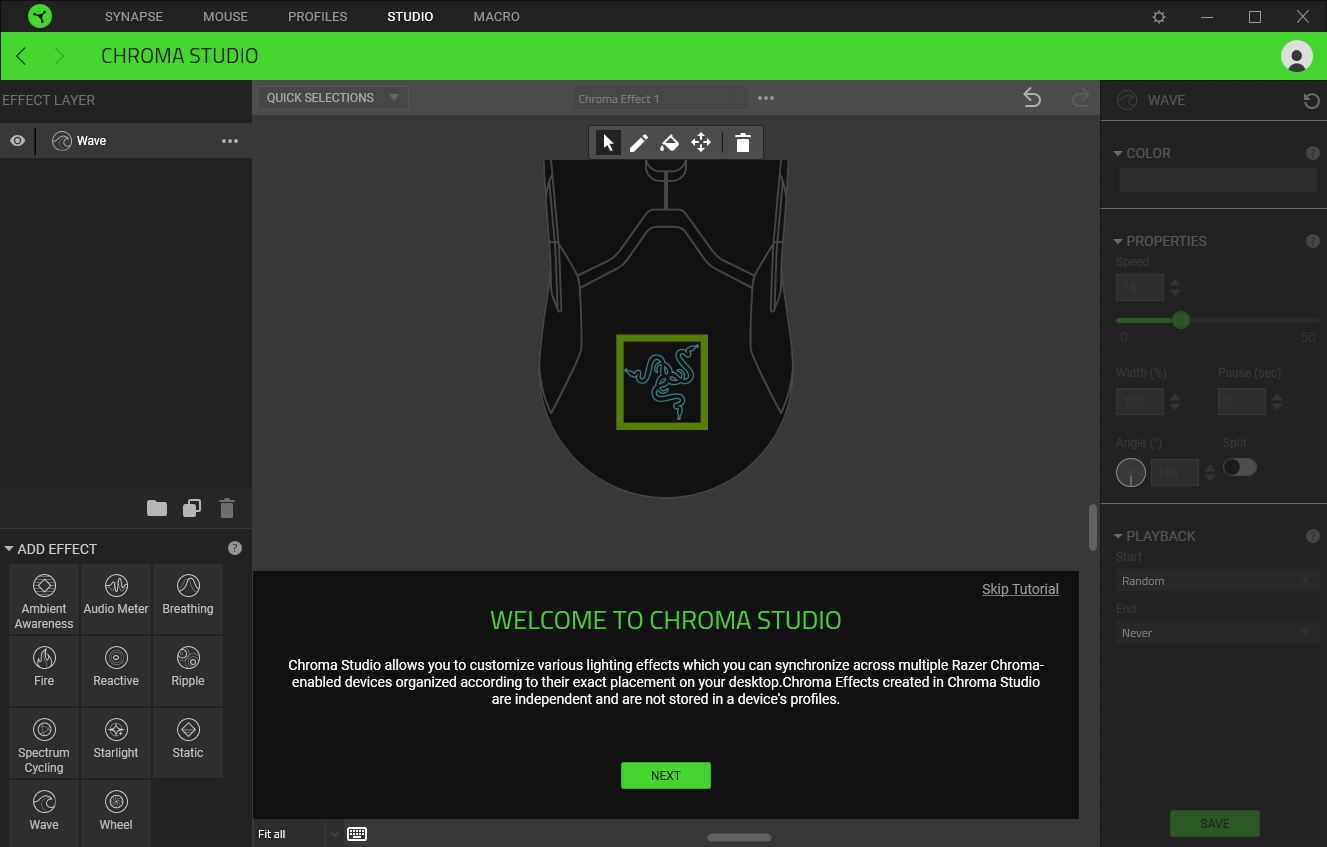Add the Fire effect
This screenshot has width=1327, height=847.
[44, 671]
